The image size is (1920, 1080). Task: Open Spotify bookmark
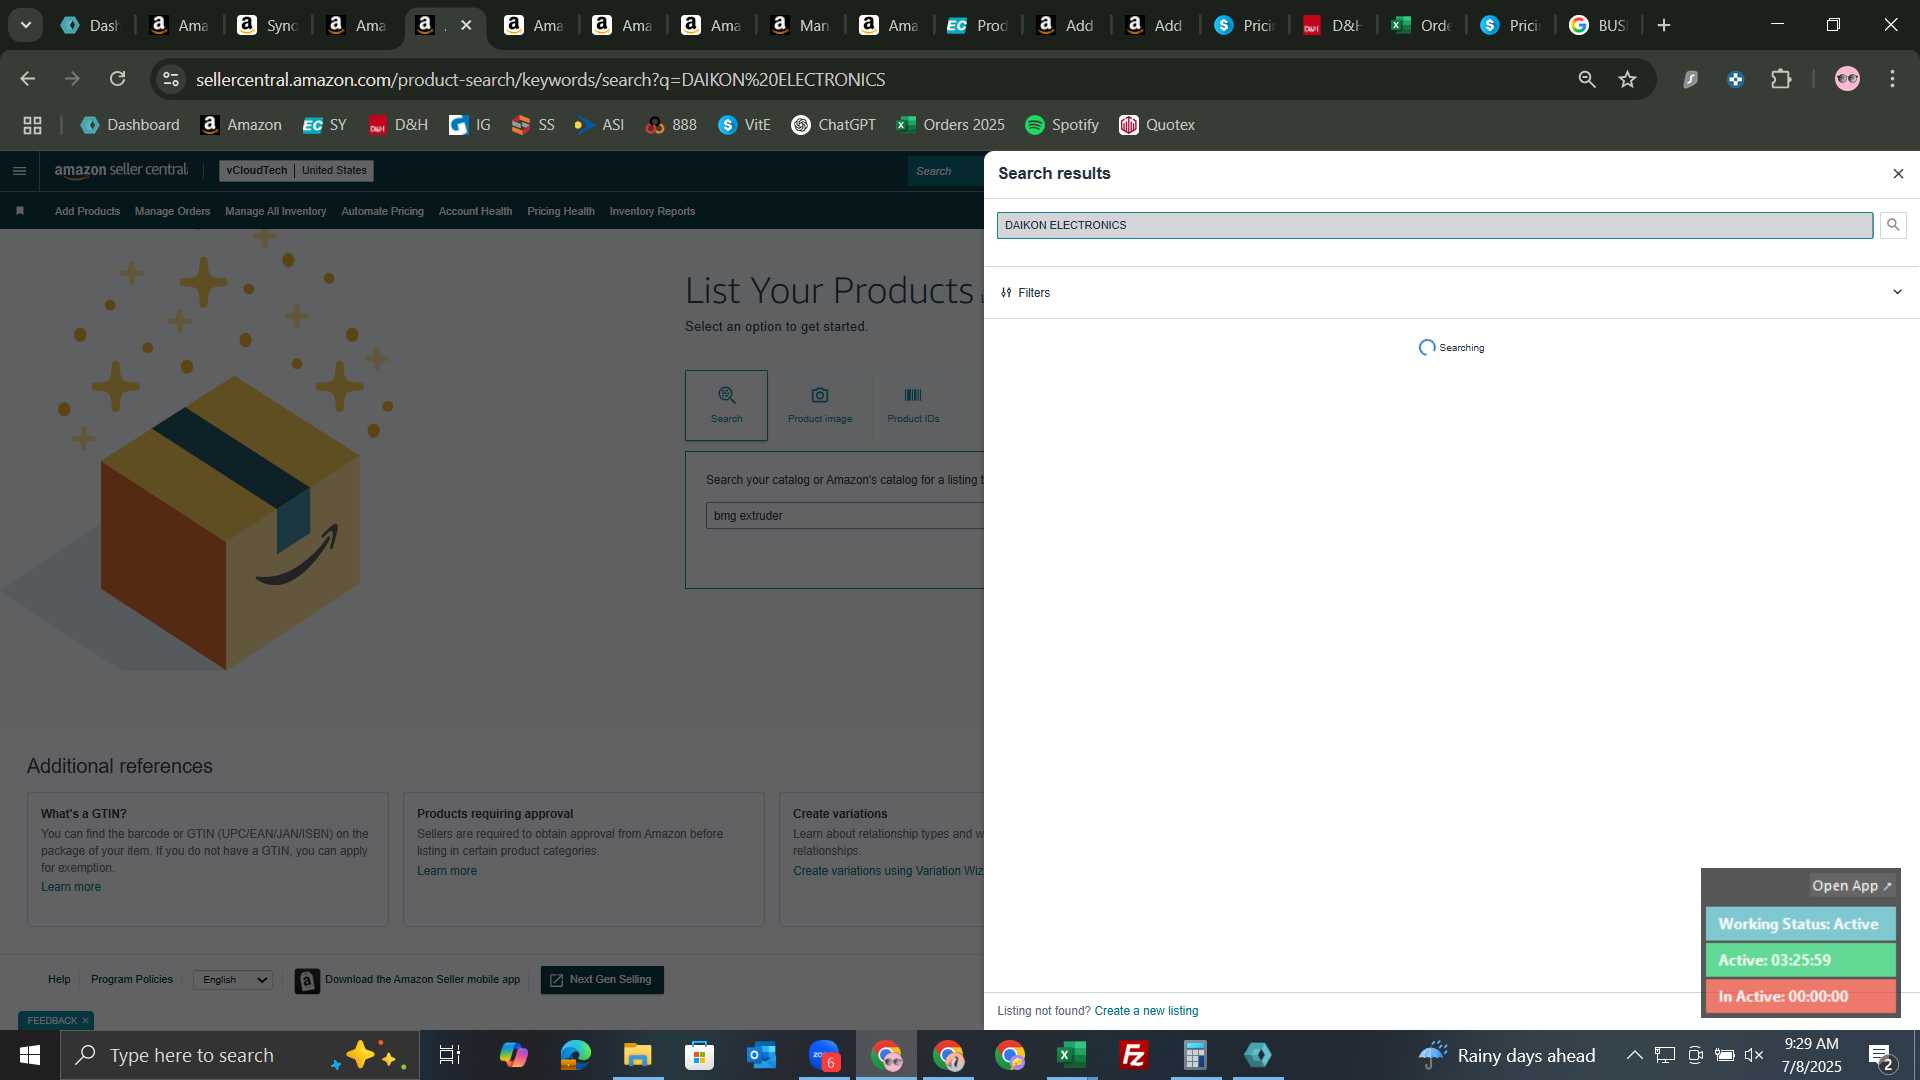(1062, 125)
